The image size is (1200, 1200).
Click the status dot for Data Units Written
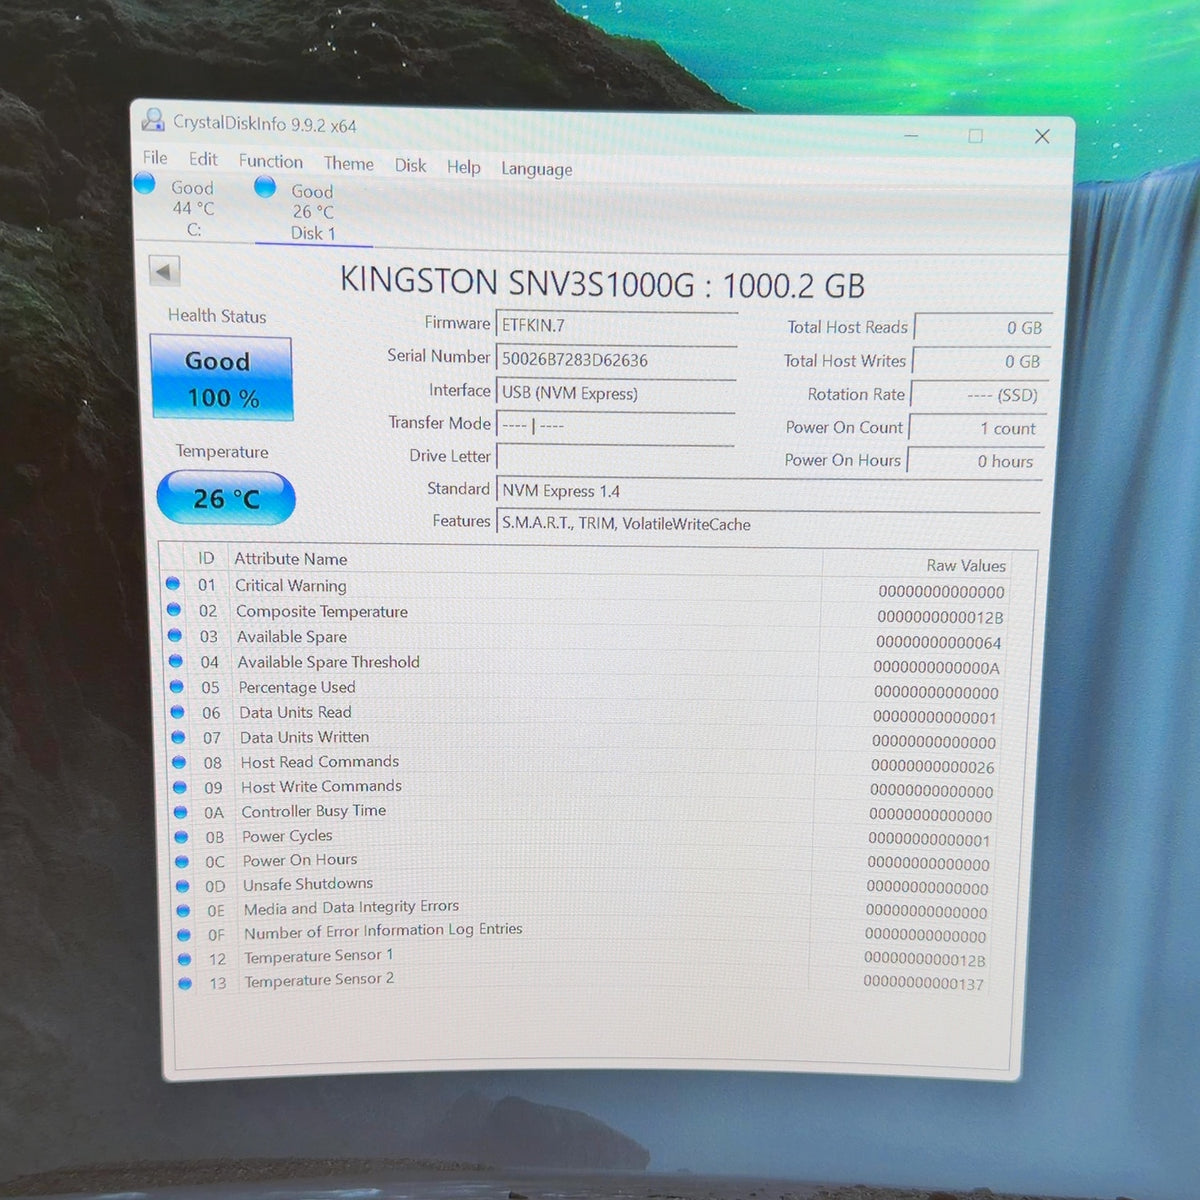[x=178, y=736]
